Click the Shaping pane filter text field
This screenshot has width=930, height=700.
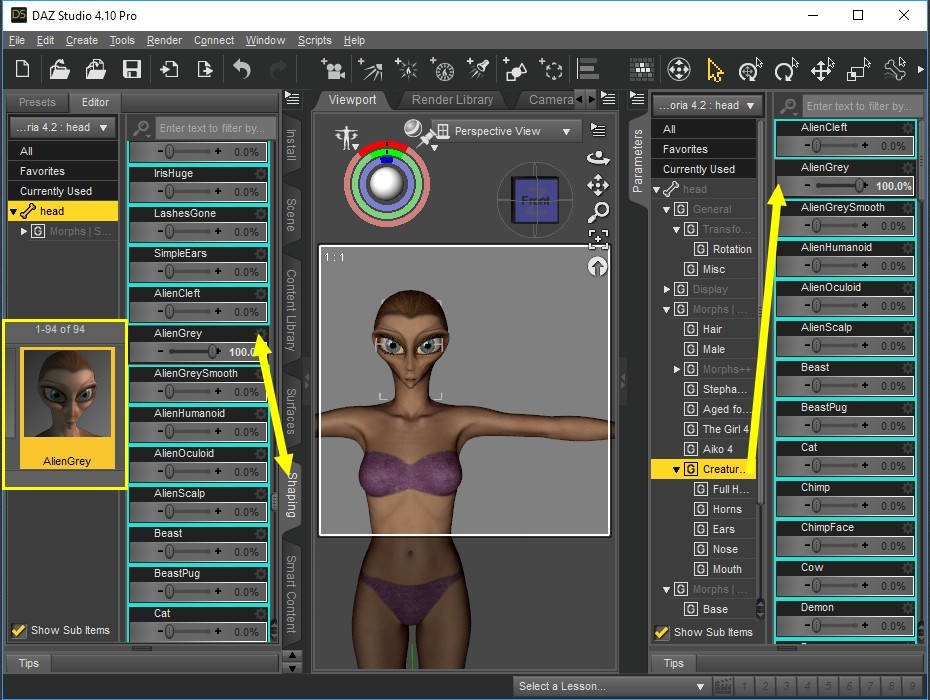pos(216,128)
